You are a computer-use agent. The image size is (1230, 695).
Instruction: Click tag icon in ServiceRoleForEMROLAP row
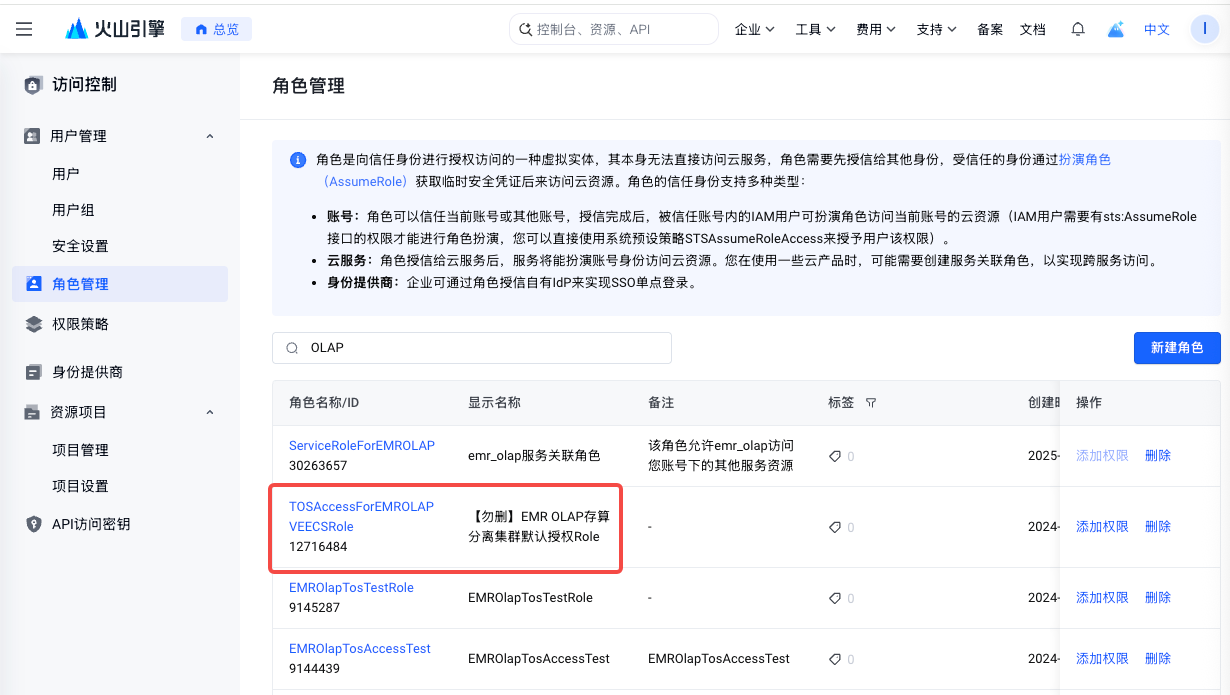(x=835, y=456)
